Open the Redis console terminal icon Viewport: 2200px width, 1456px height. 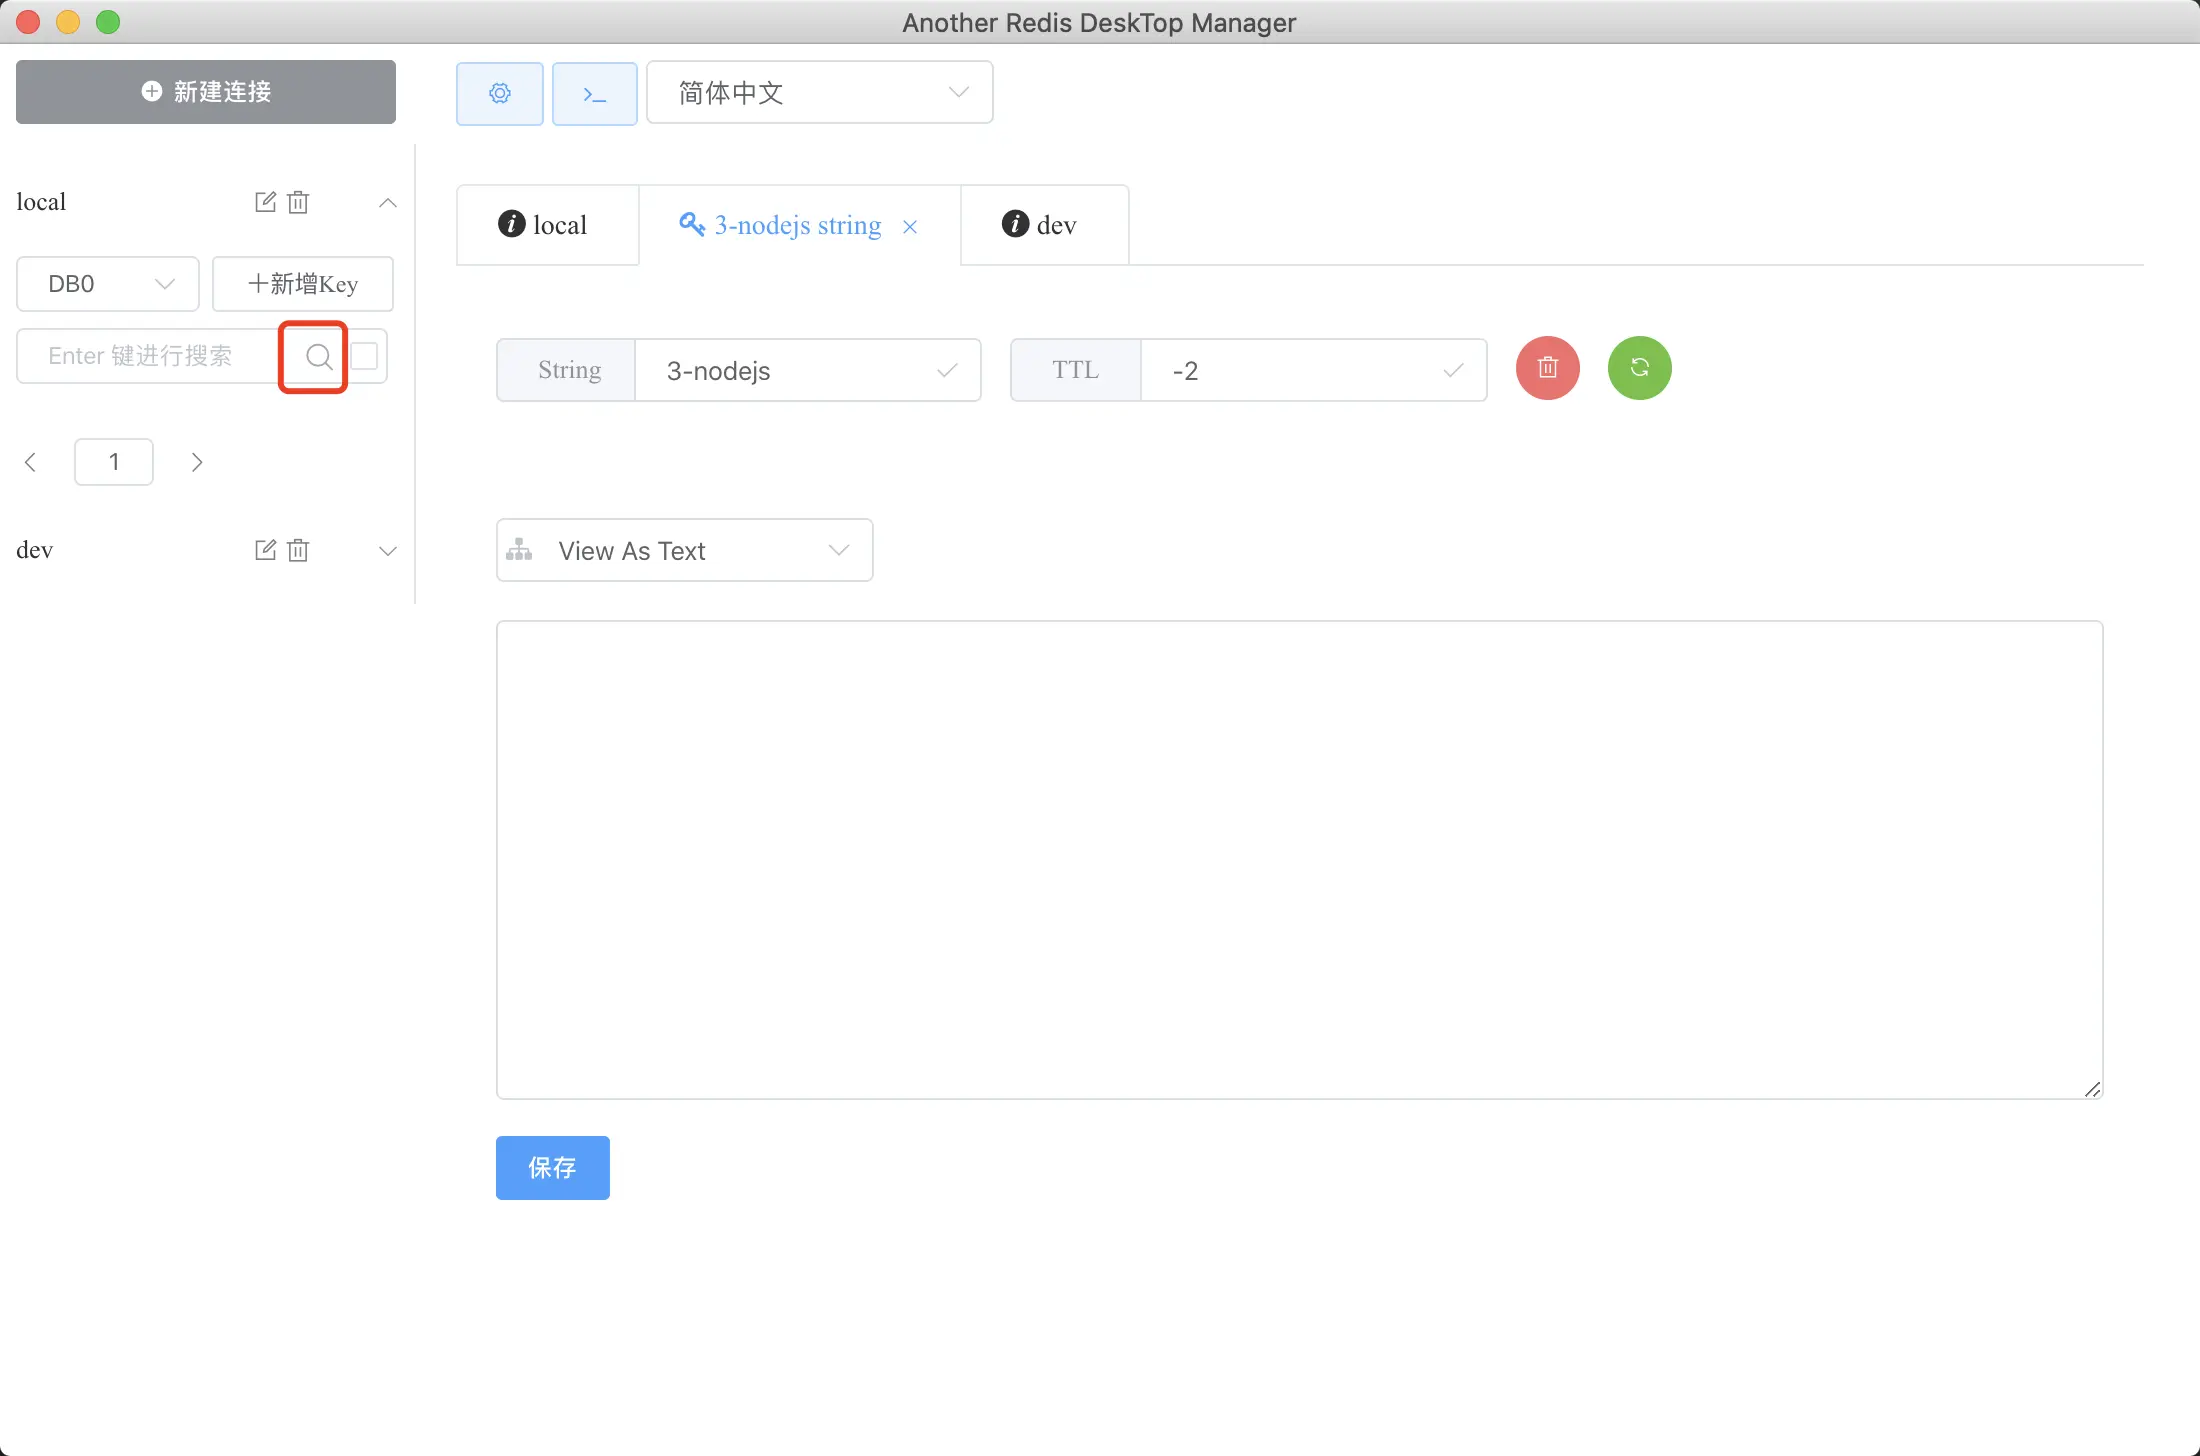[x=594, y=93]
